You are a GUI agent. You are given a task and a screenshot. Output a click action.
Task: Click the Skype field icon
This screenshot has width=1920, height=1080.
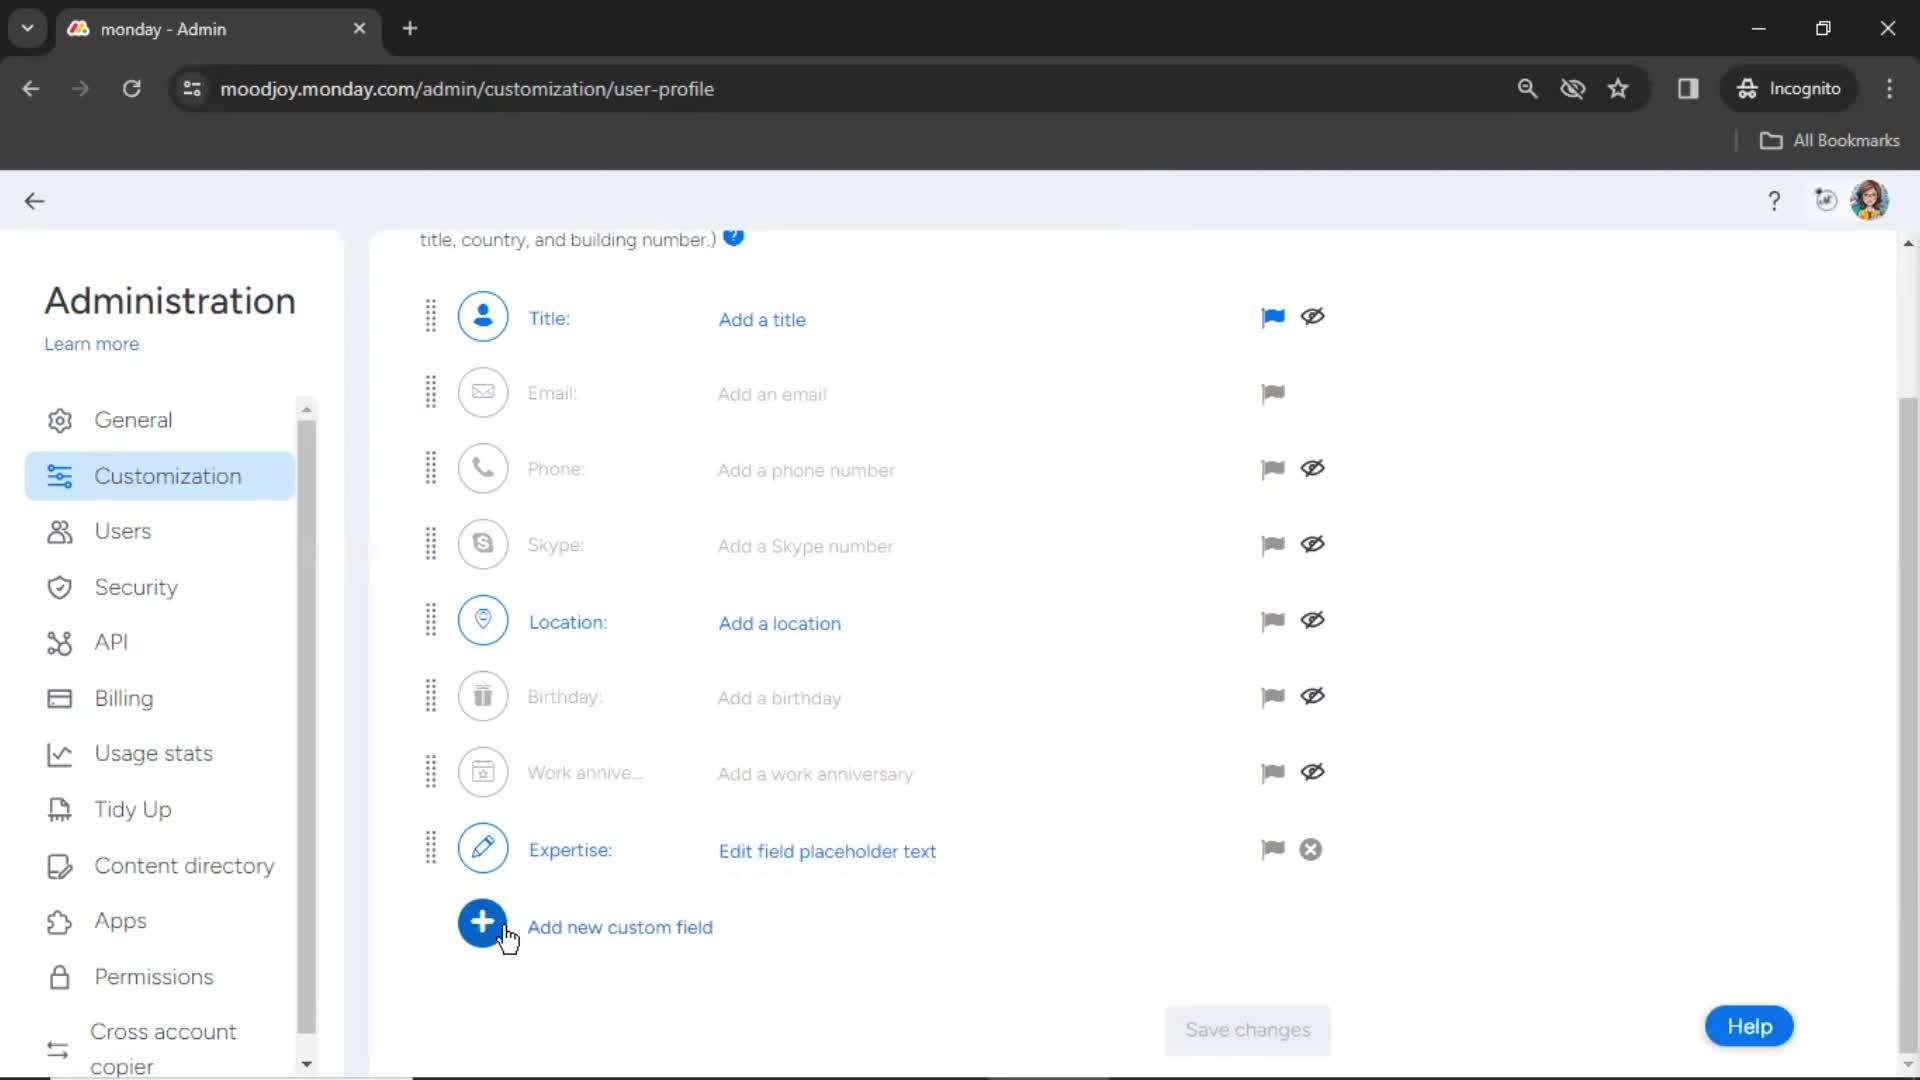tap(483, 544)
